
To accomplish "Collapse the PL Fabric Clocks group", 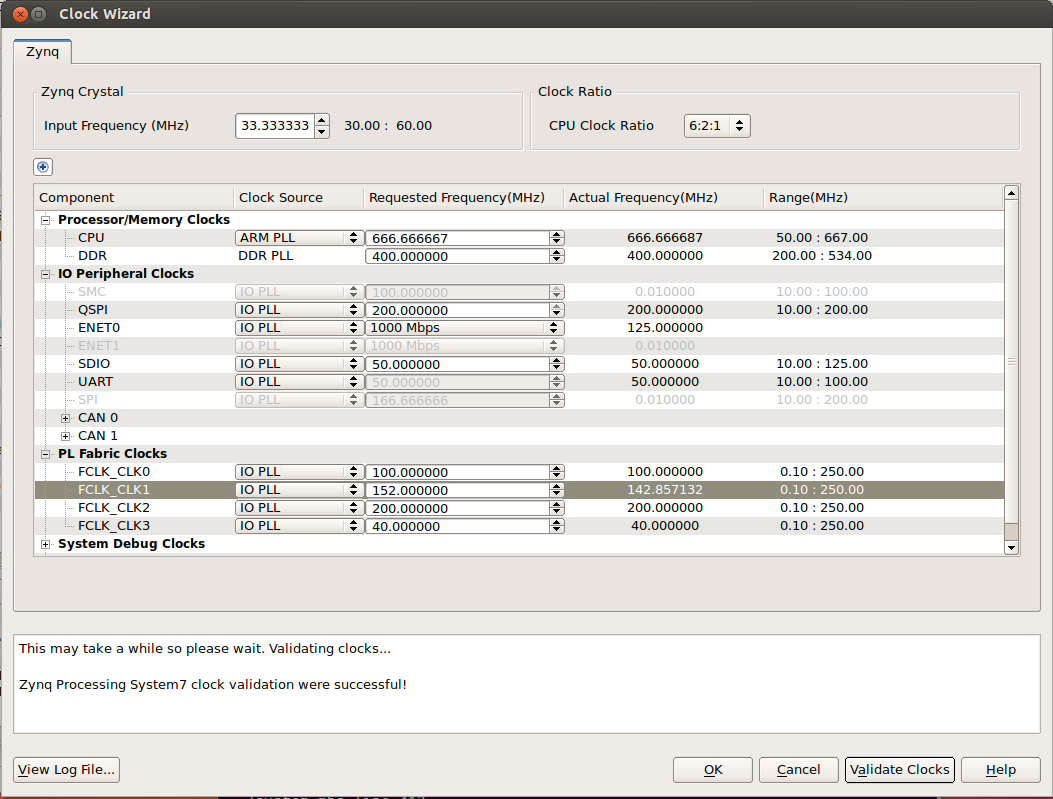I will [45, 454].
